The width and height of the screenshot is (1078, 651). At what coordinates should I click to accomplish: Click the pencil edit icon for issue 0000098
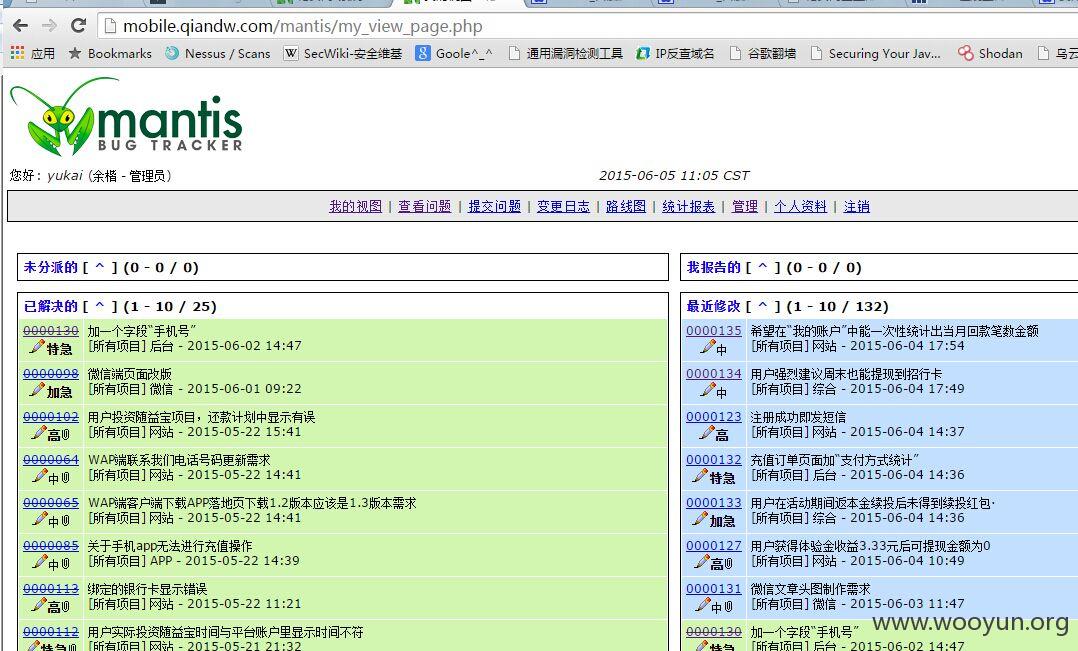tap(36, 390)
